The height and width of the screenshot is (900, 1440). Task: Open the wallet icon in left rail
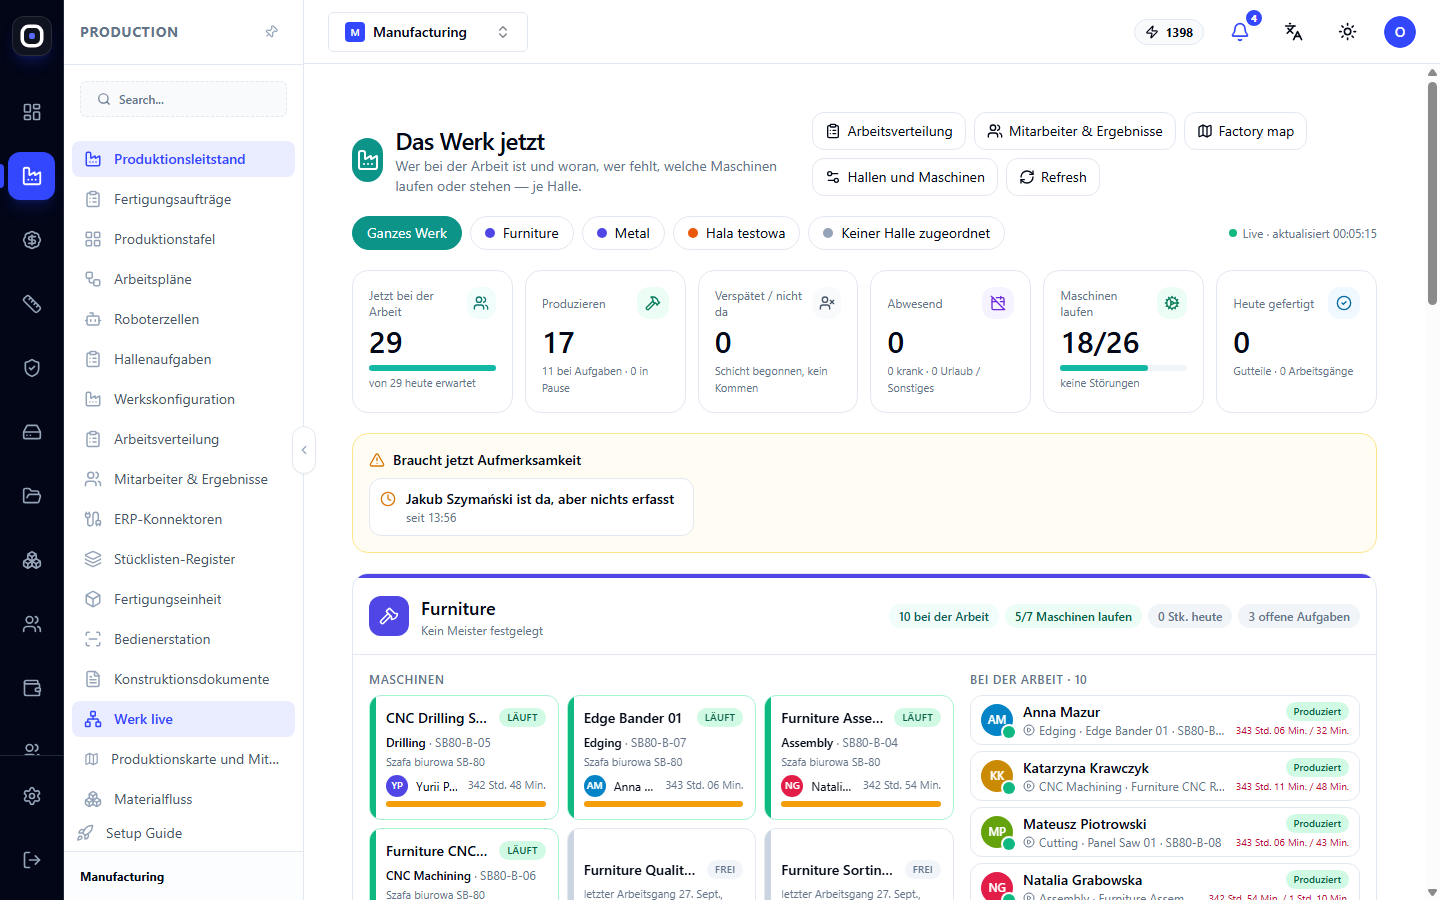tap(32, 688)
